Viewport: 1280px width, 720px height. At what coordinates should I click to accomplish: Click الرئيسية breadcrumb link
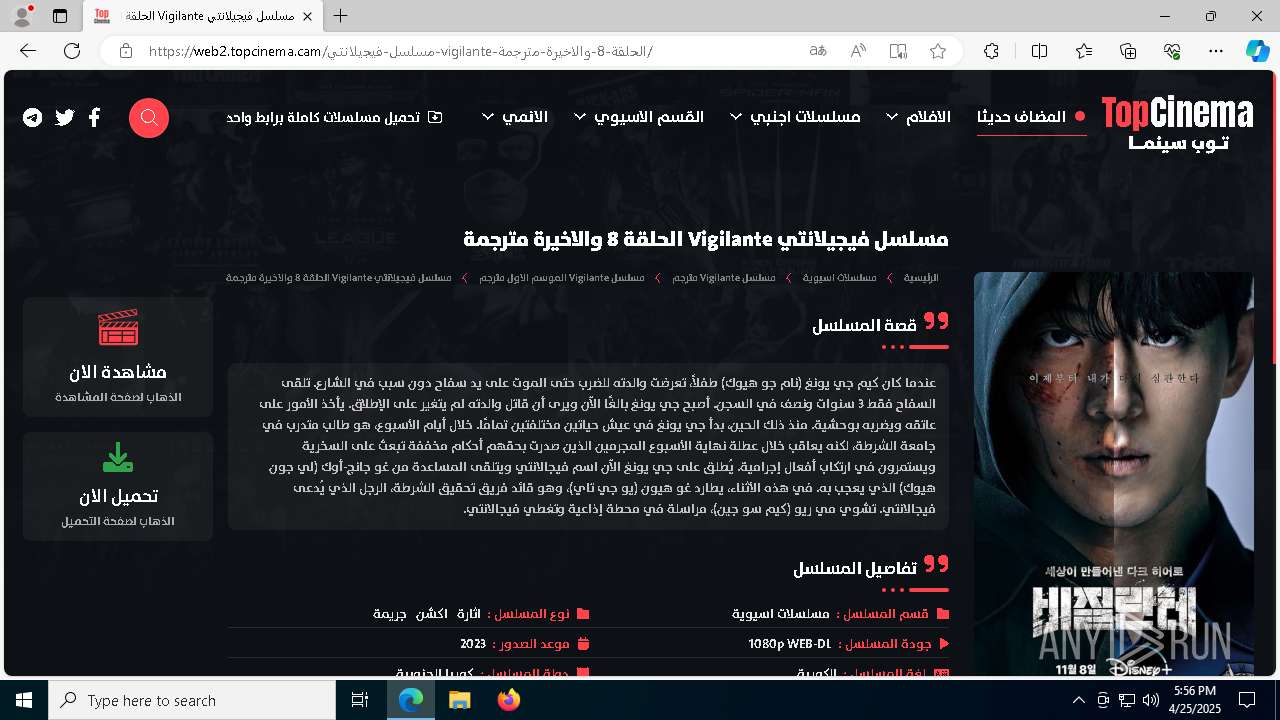[921, 277]
